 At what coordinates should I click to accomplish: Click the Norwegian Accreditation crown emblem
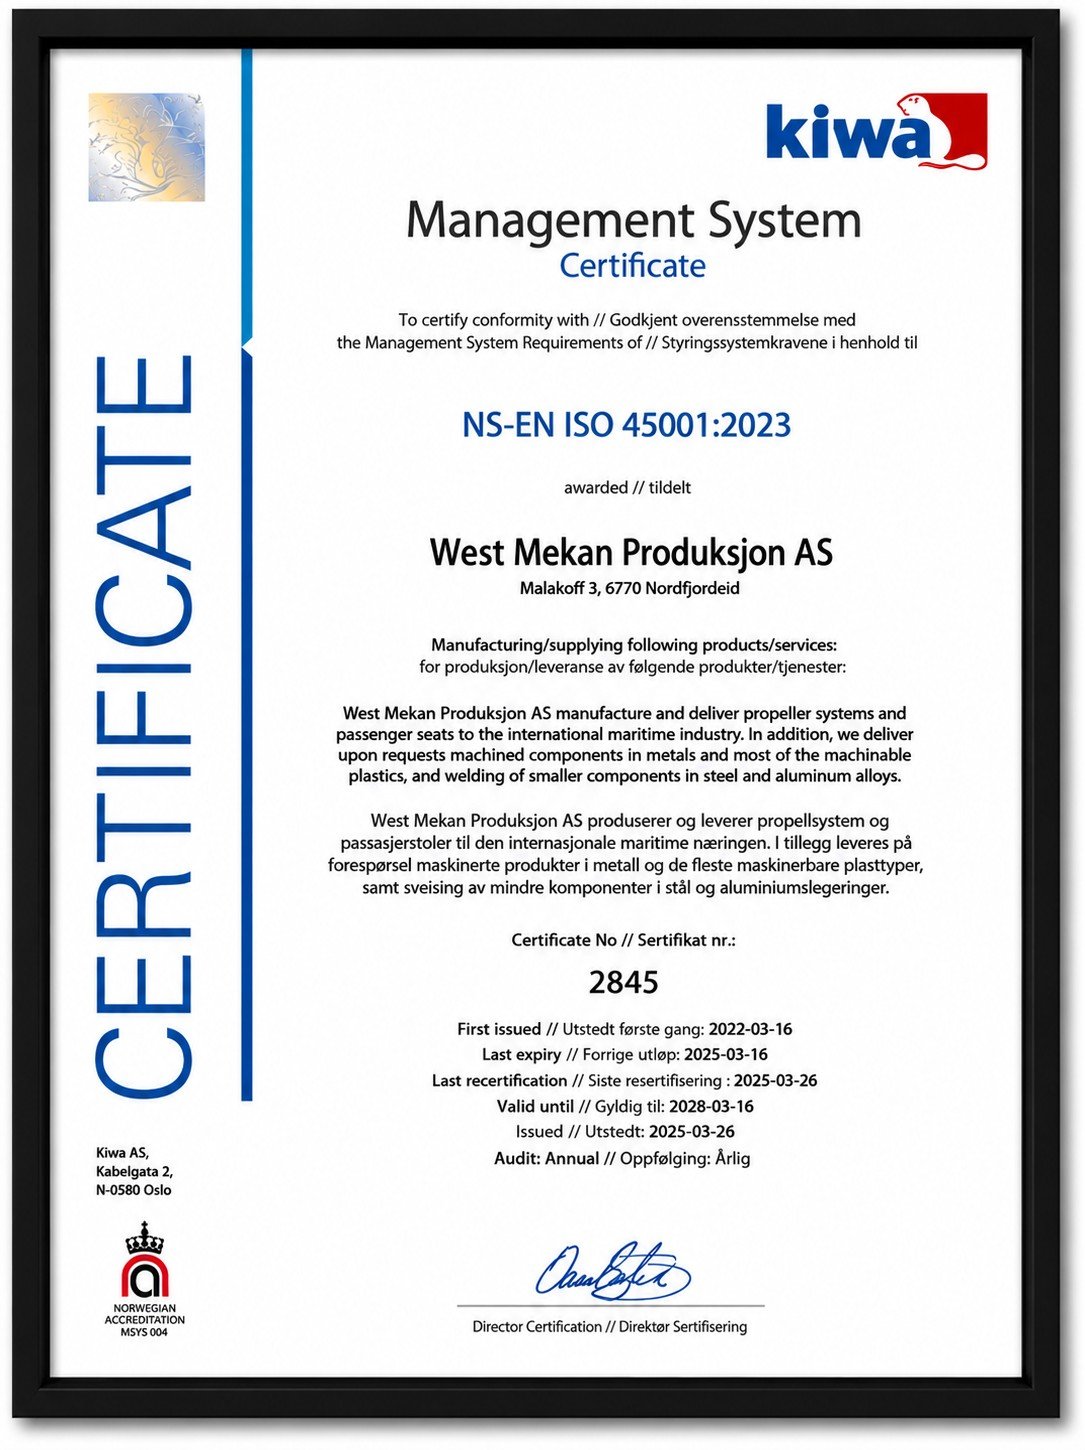(145, 1260)
